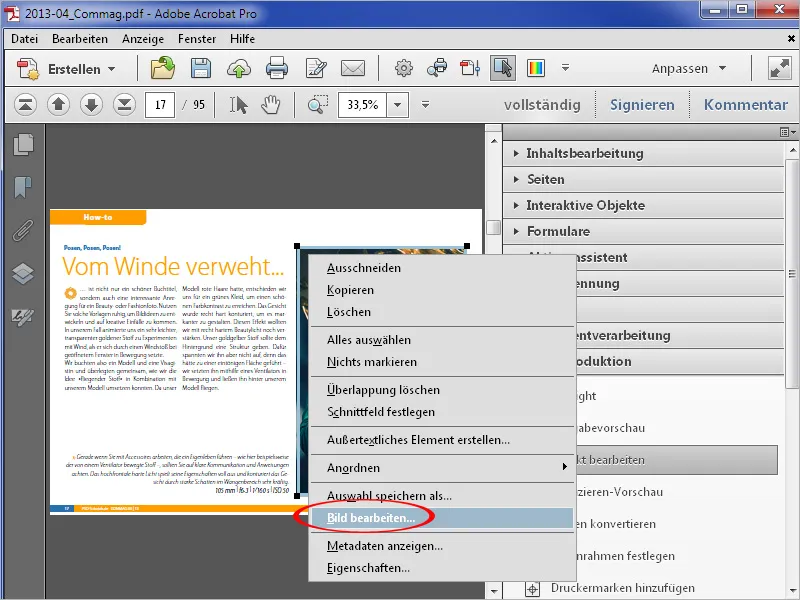Click the Druckermarken hinzufügen crosshair icon
800x600 pixels.
[x=532, y=589]
